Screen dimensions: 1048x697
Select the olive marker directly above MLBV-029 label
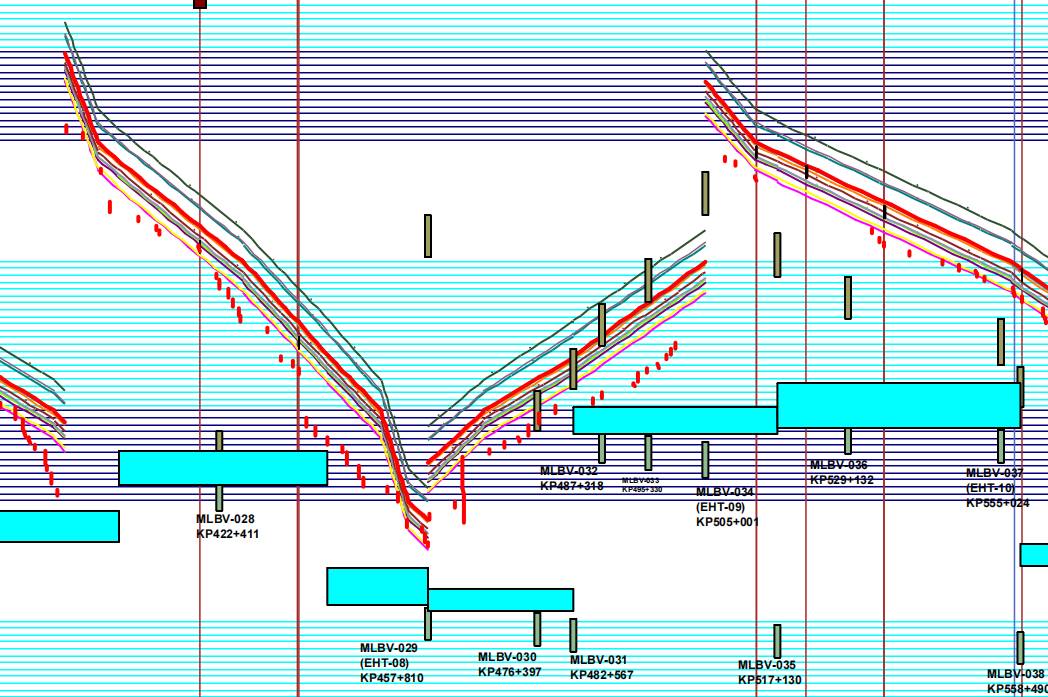(428, 623)
